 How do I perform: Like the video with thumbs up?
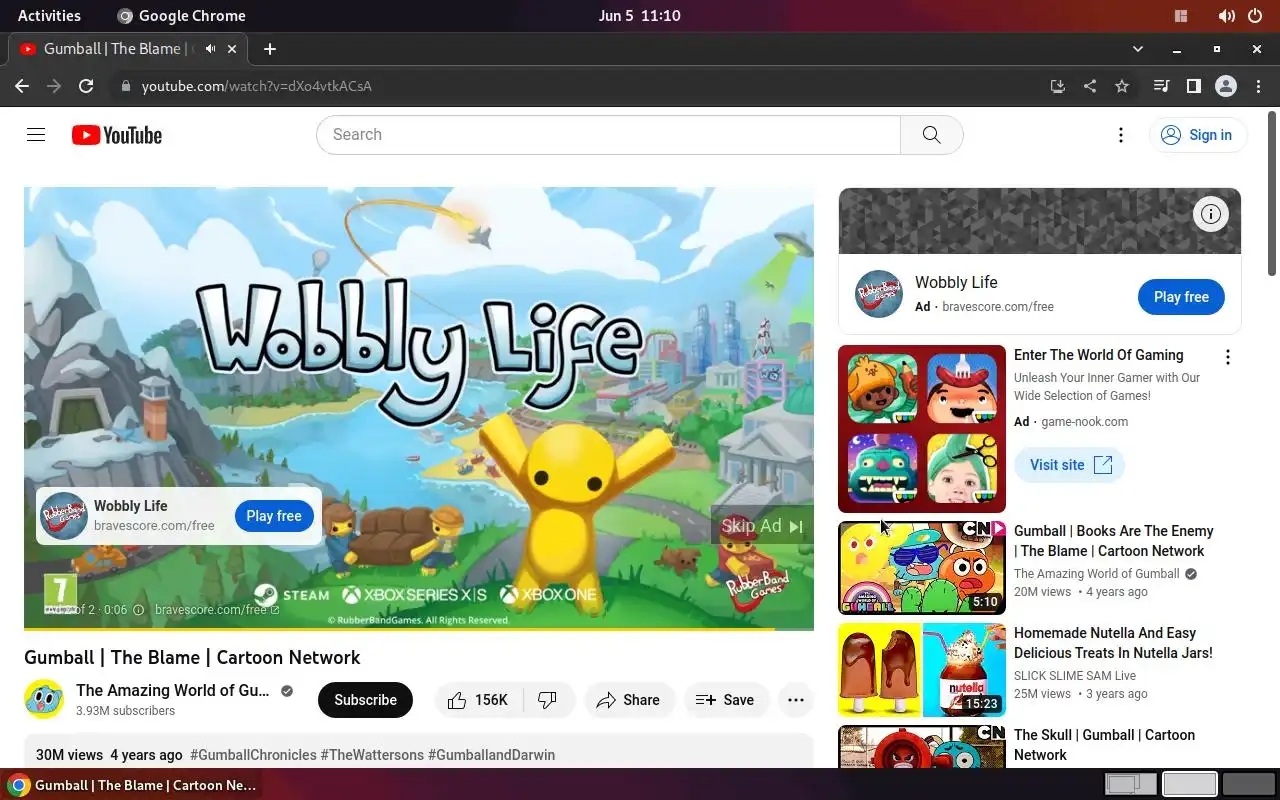coord(477,700)
